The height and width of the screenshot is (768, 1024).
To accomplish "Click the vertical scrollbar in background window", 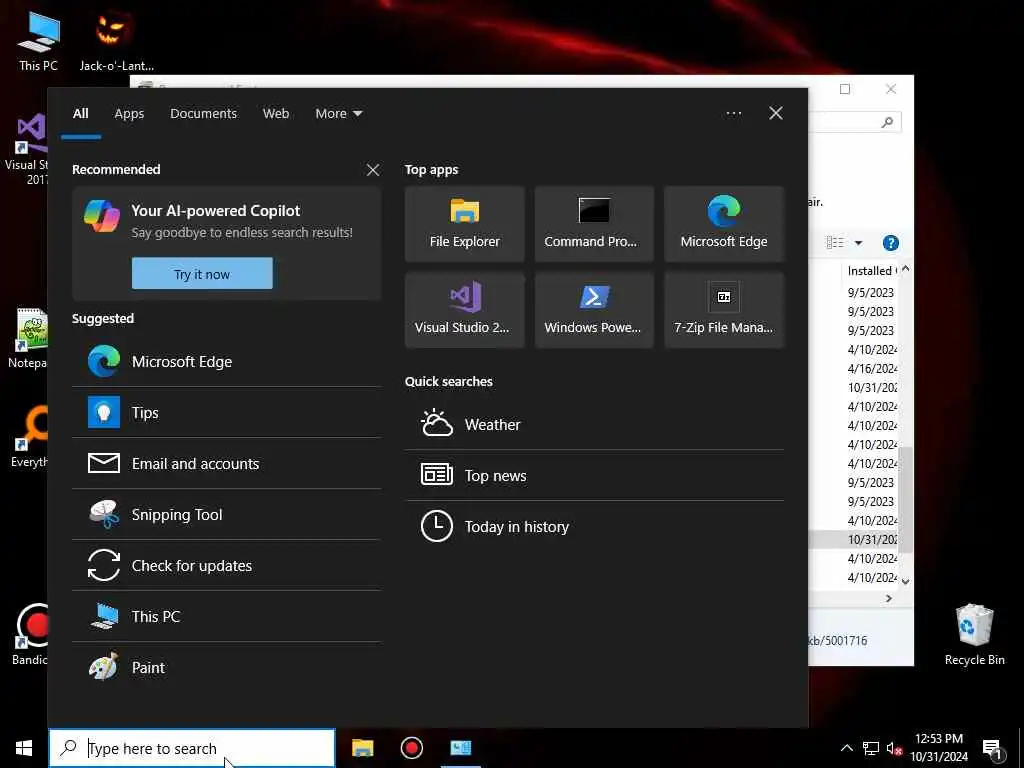I will coord(905,500).
